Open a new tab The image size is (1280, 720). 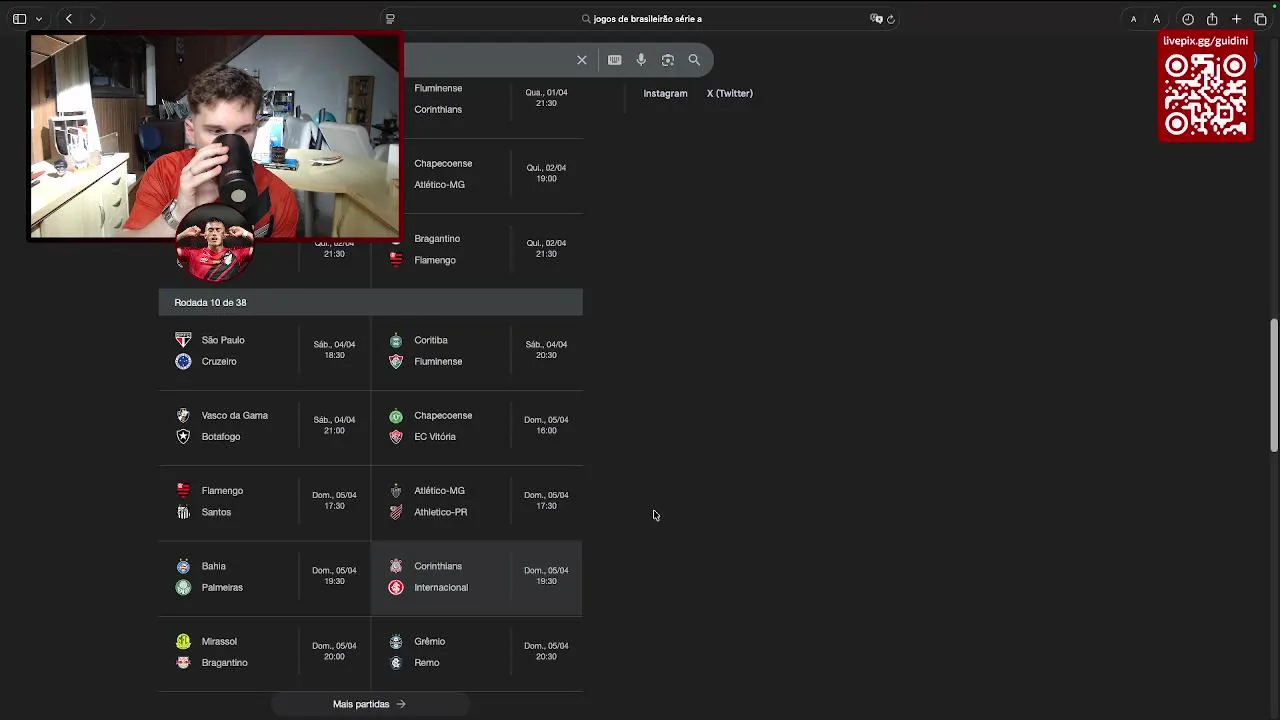(x=1236, y=19)
